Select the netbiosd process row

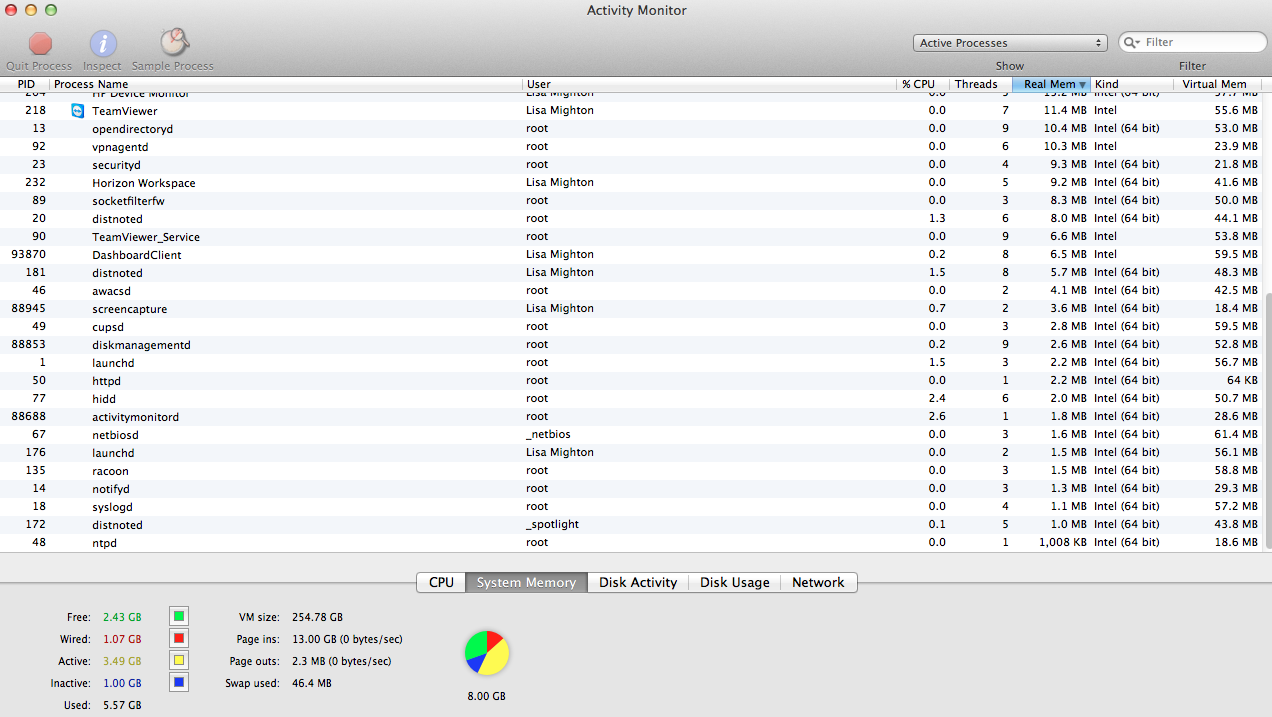point(631,435)
